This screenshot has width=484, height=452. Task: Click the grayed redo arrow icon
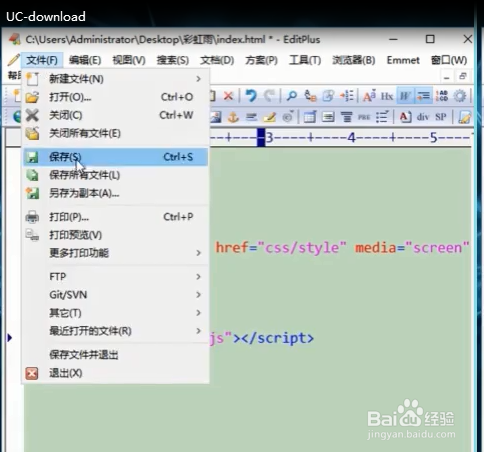[269, 96]
